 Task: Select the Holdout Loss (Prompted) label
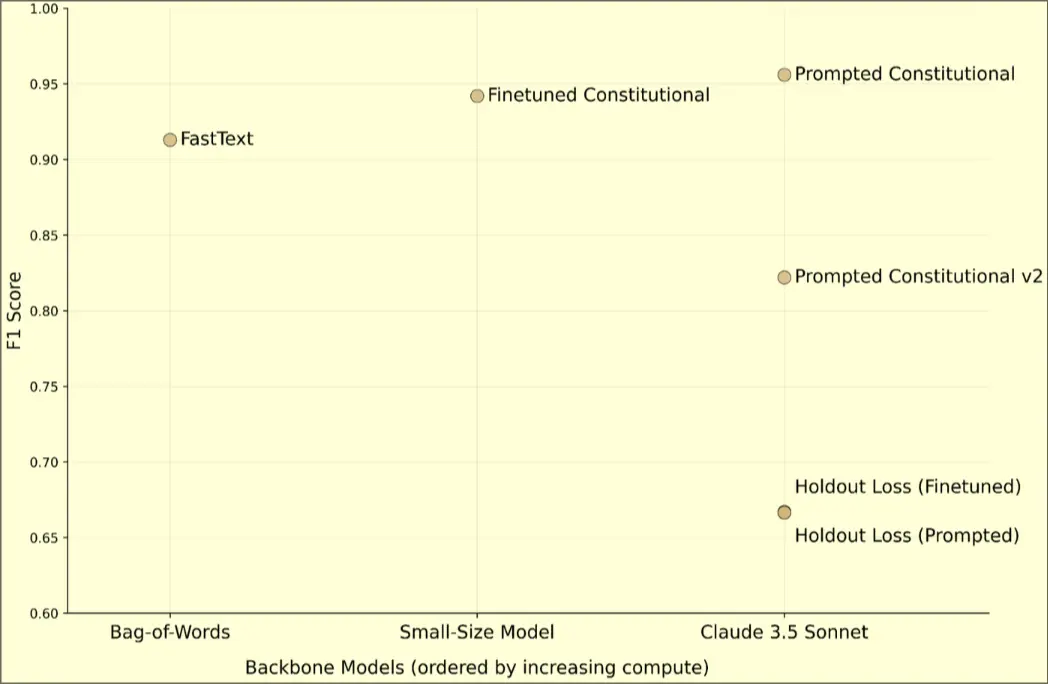click(907, 536)
